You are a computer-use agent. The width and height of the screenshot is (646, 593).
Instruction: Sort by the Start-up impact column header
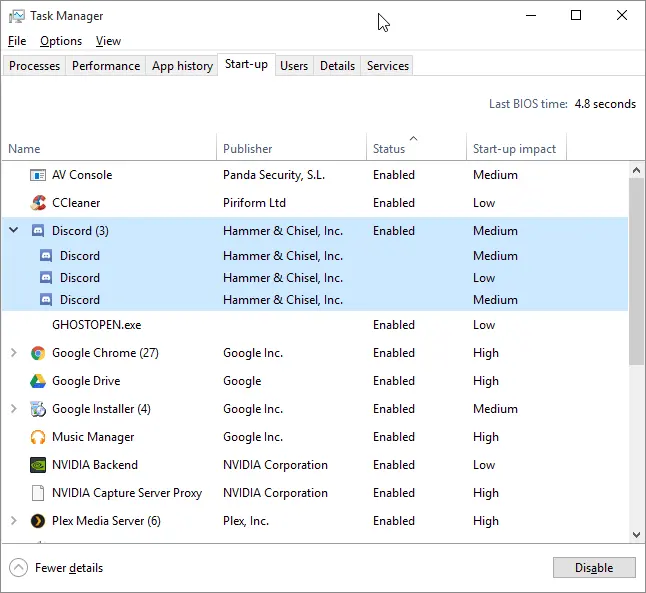coord(516,147)
